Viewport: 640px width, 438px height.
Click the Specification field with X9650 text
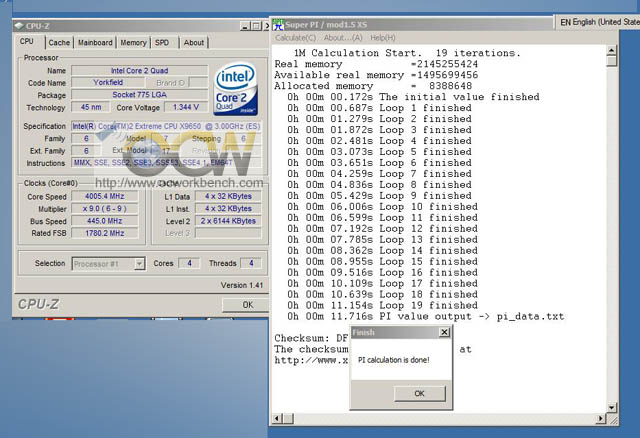(166, 126)
